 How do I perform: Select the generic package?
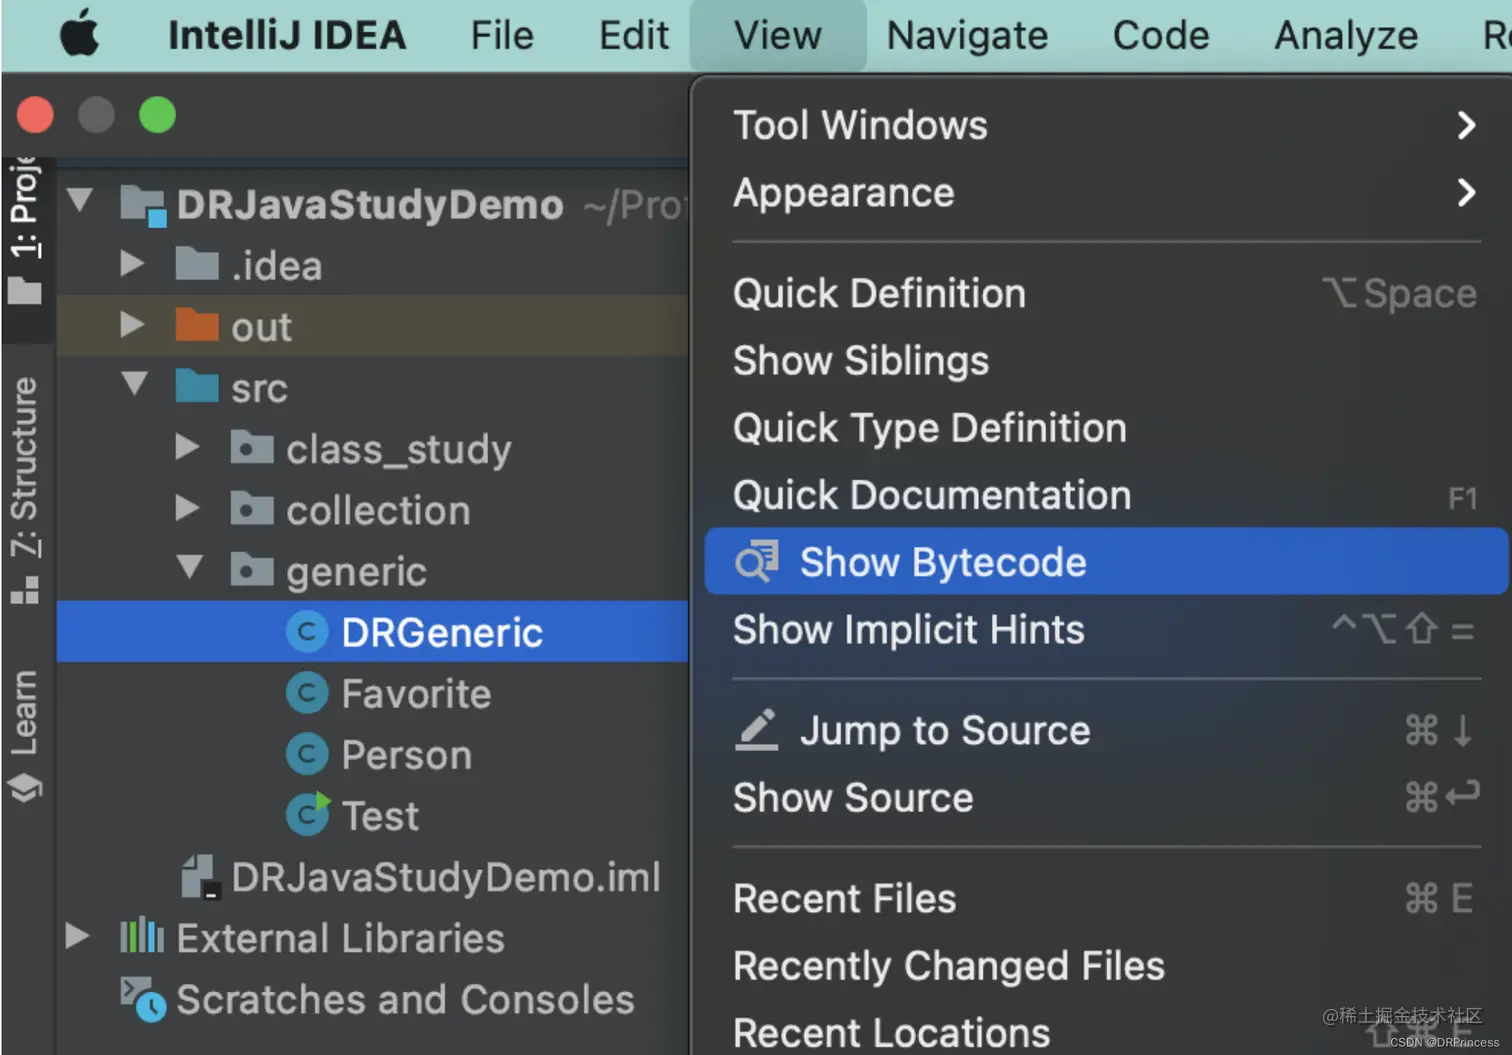coord(356,572)
